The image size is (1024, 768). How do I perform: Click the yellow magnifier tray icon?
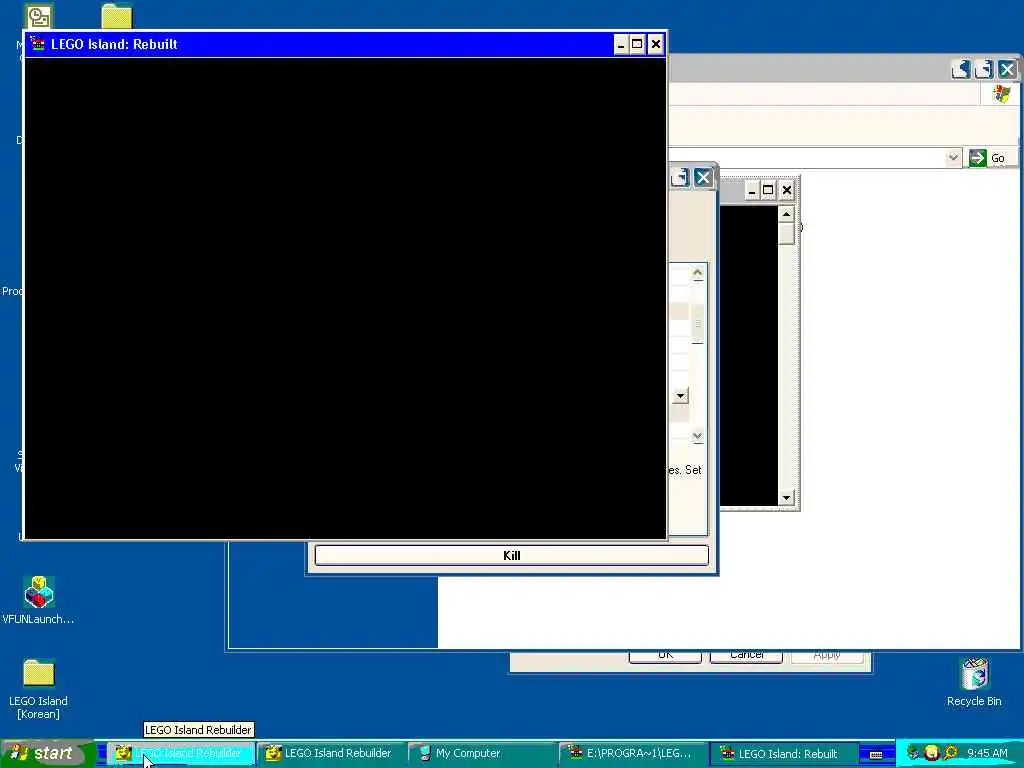[x=951, y=753]
